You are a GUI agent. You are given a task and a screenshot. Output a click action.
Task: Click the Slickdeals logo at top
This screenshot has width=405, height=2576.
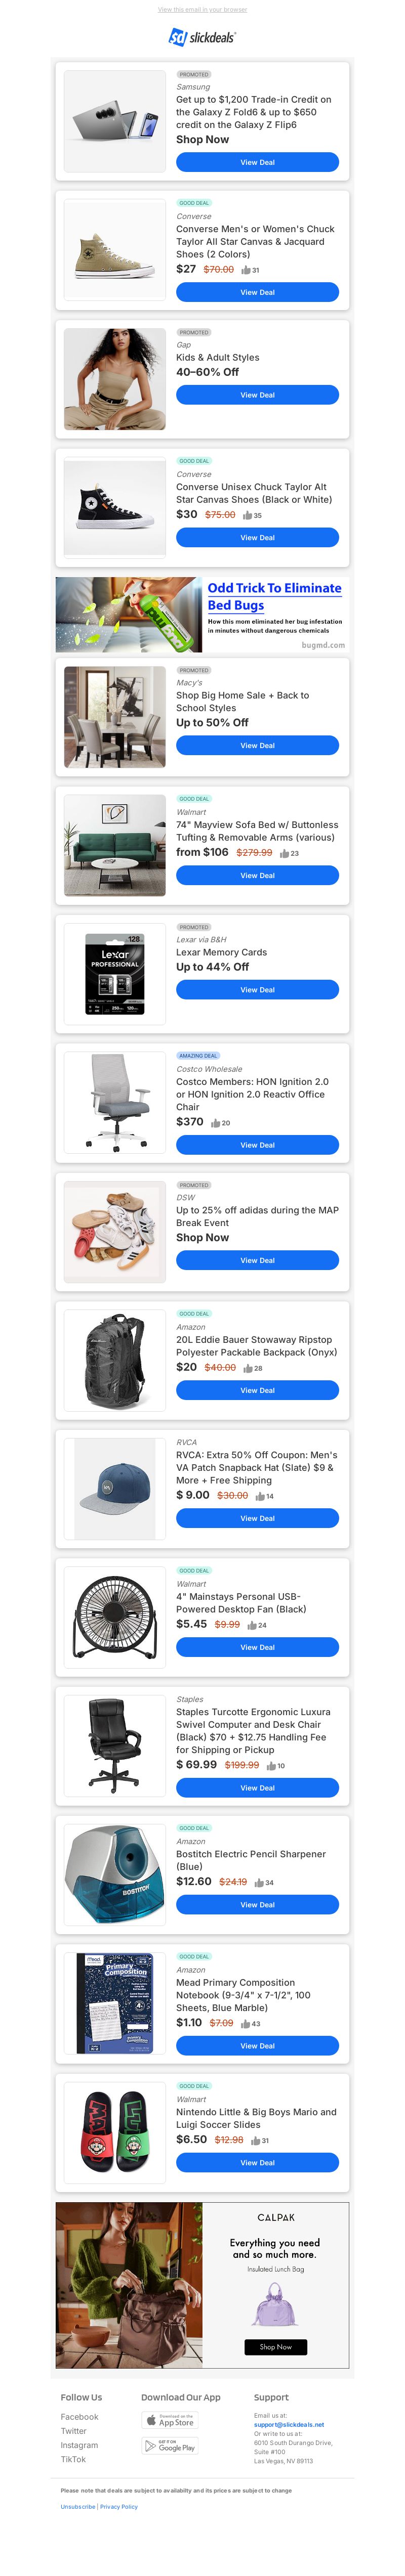(x=202, y=37)
